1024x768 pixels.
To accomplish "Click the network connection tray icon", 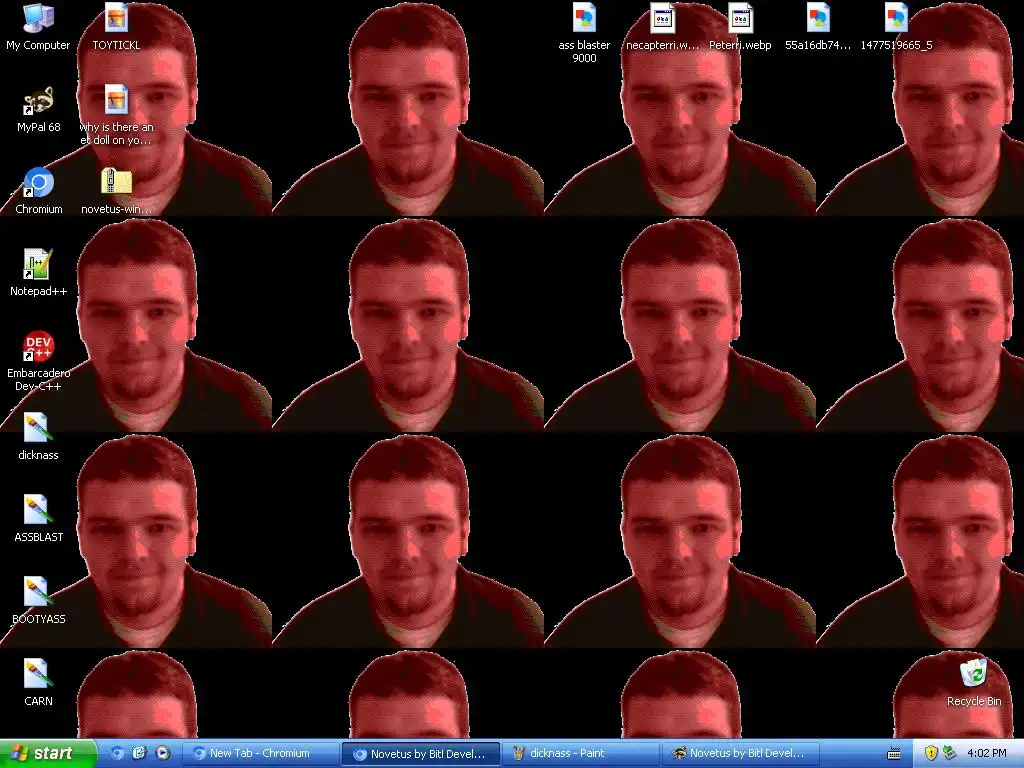I will pos(949,753).
